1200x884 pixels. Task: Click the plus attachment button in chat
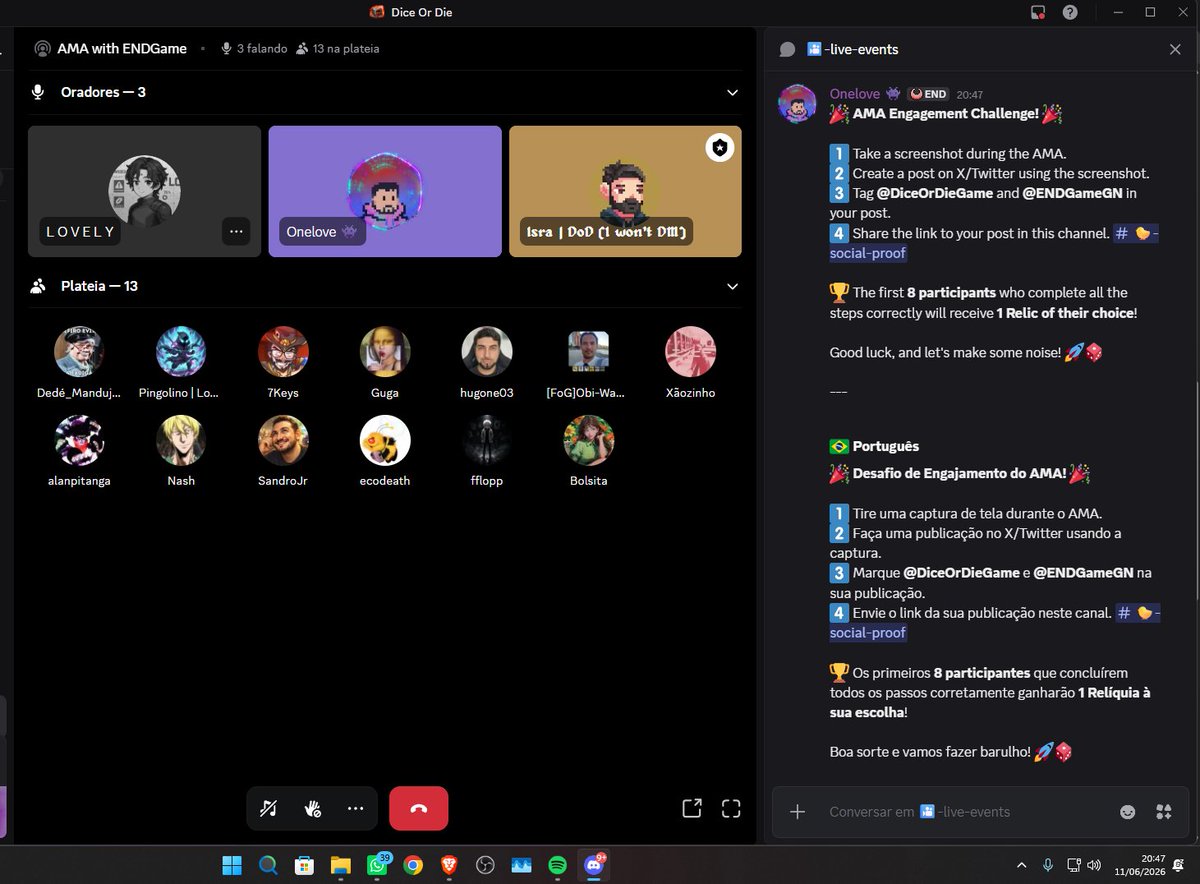click(x=797, y=812)
